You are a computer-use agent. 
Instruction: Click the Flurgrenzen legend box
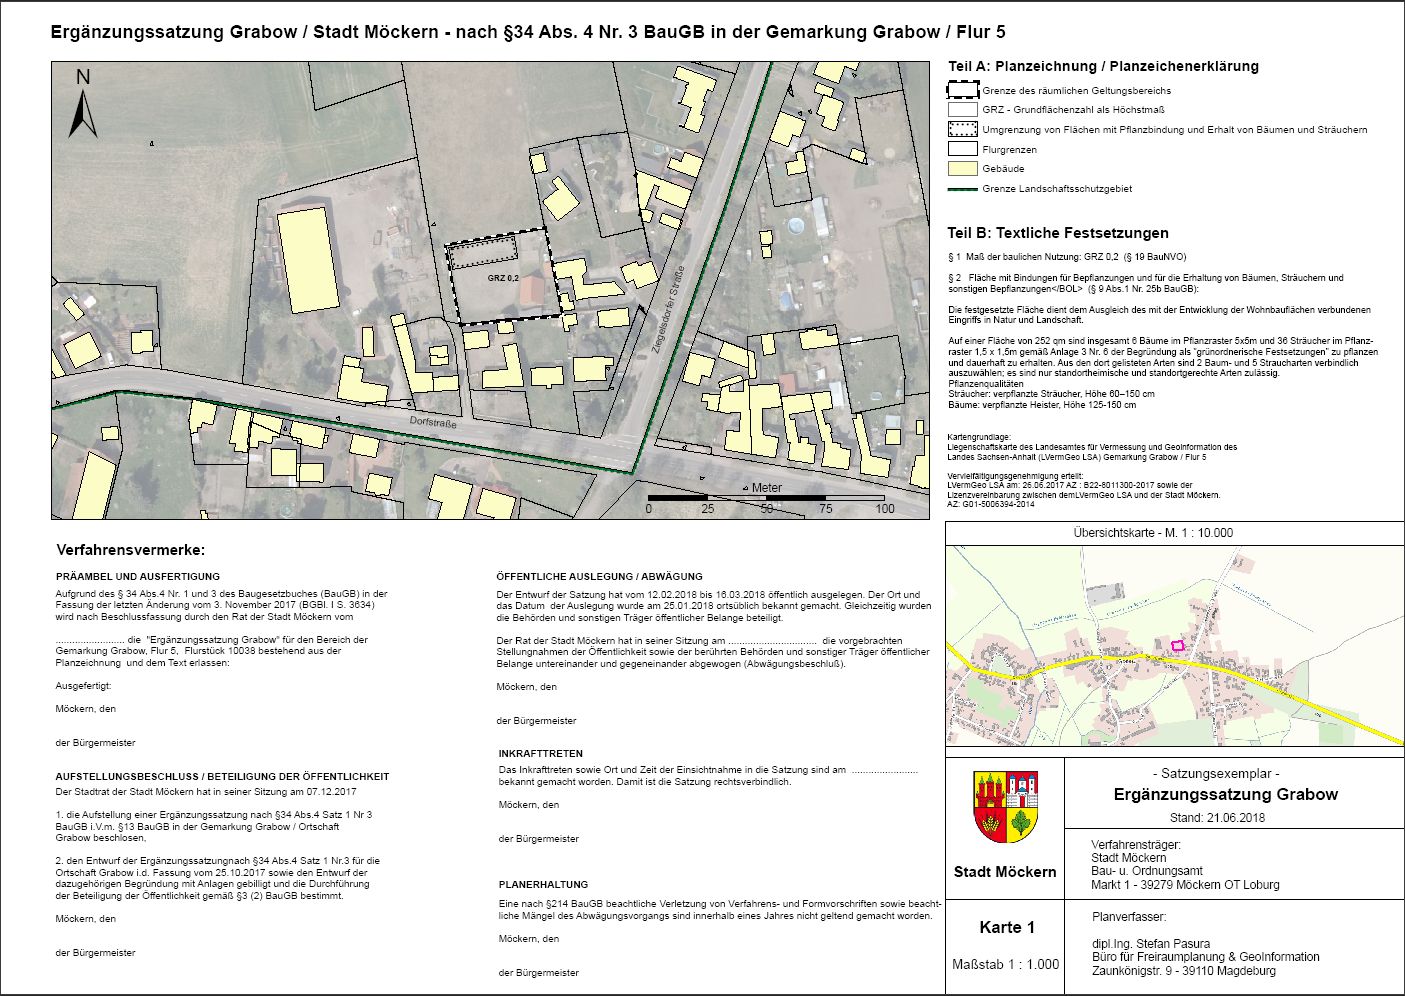962,149
